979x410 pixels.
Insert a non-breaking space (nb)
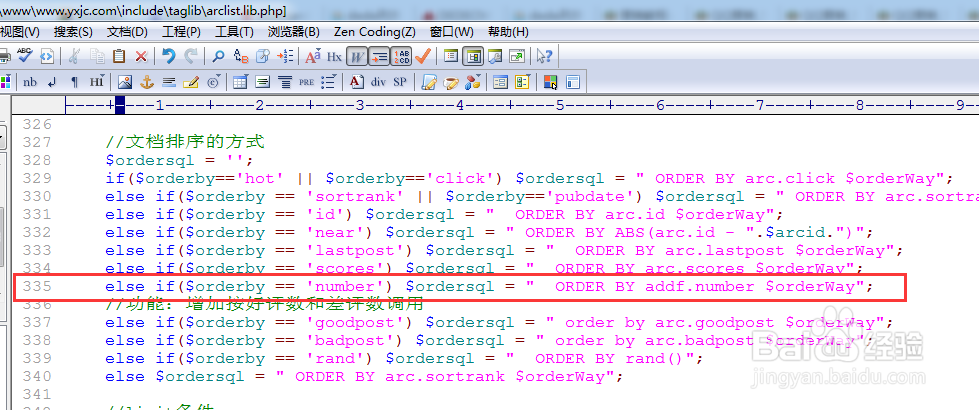tap(30, 82)
